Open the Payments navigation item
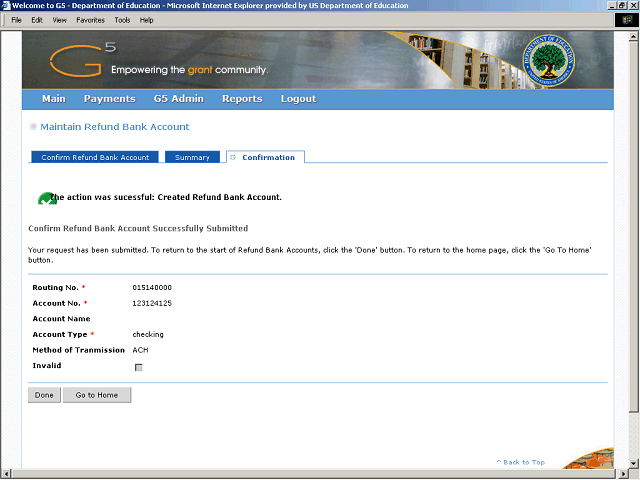This screenshot has height=480, width=640. click(x=110, y=99)
